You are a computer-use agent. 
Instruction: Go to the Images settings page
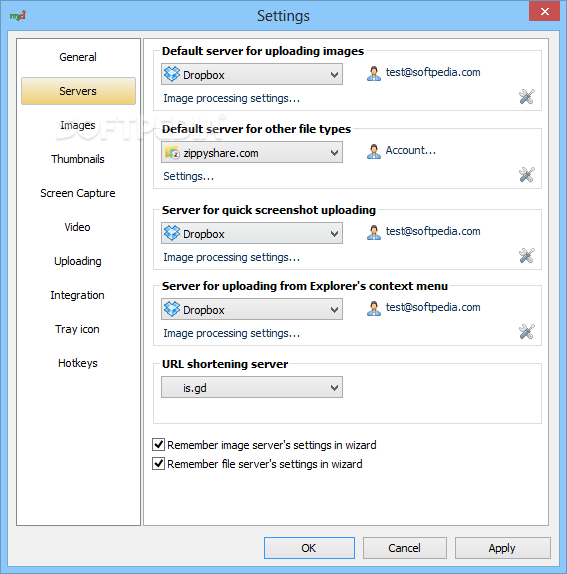pyautogui.click(x=78, y=125)
